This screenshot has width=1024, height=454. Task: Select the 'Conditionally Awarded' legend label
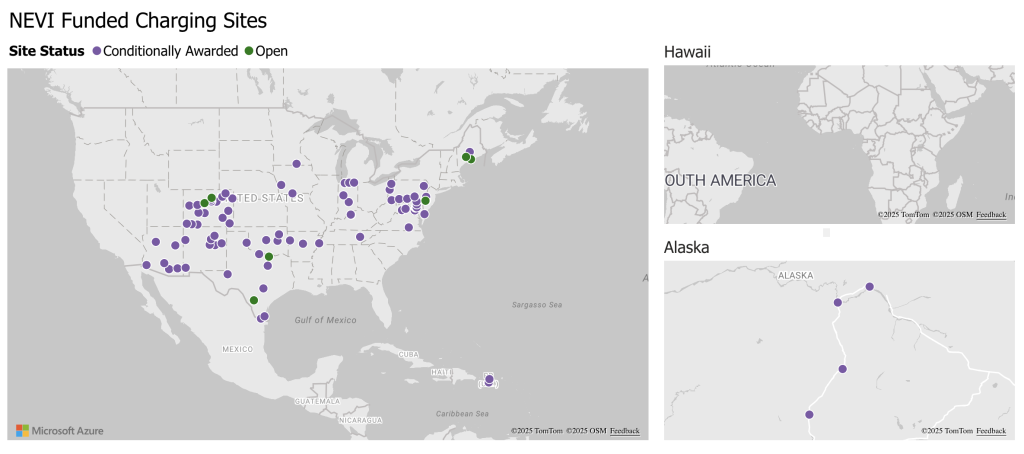(170, 50)
